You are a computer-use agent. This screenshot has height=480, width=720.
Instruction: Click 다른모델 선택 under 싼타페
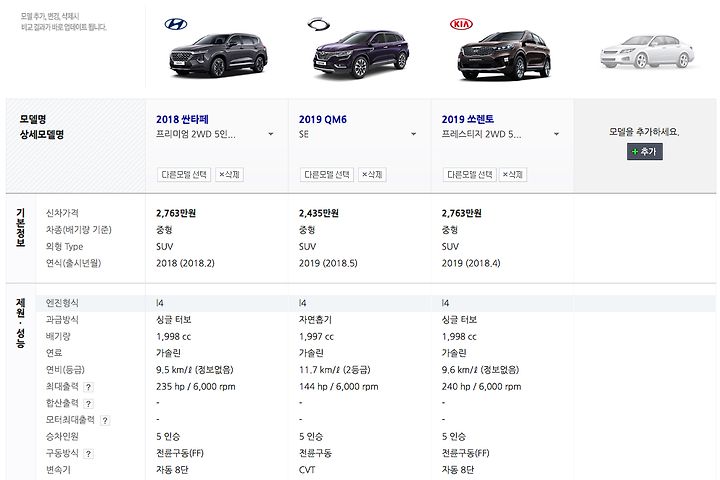pos(184,175)
